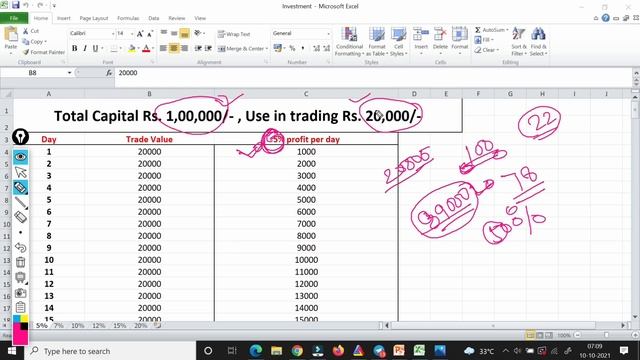The image size is (640, 360).
Task: Click Sort & Filter button
Action: point(519,41)
